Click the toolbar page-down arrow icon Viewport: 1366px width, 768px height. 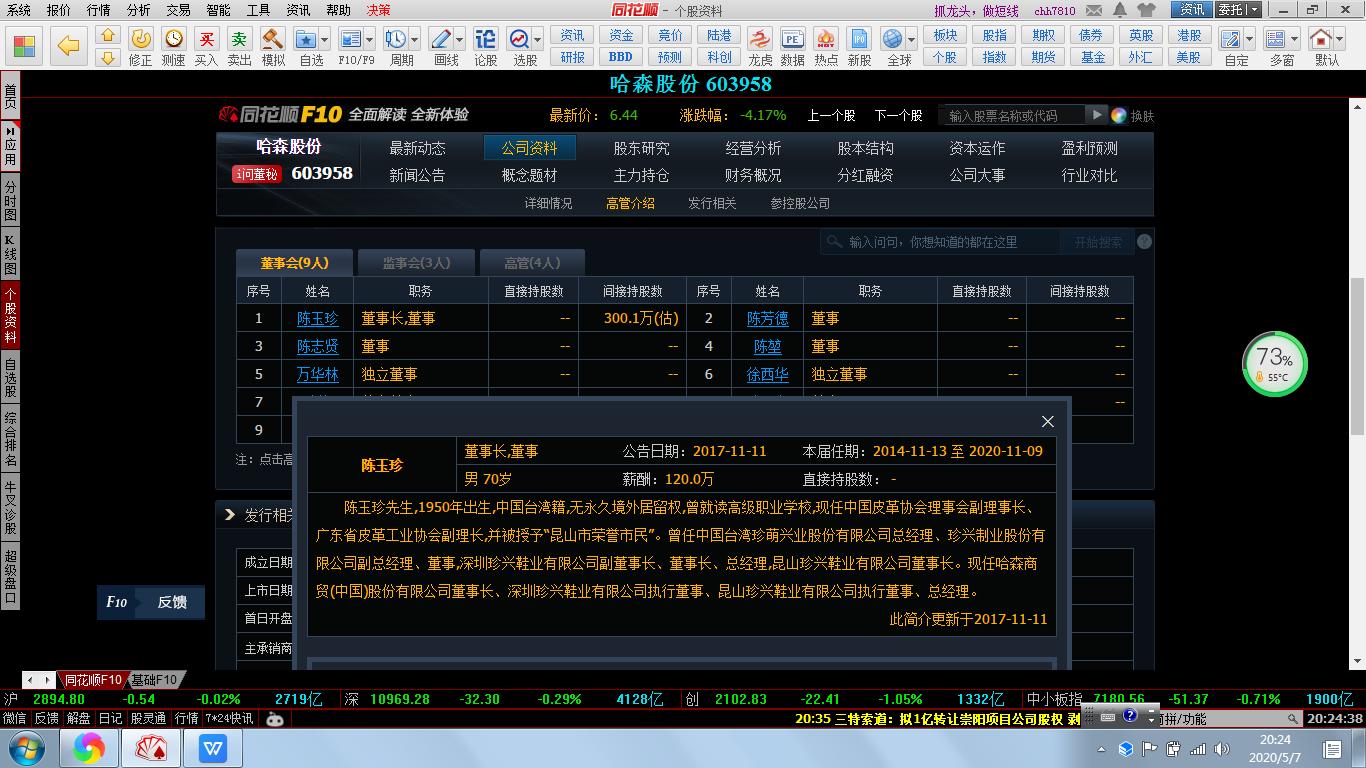pos(108,57)
